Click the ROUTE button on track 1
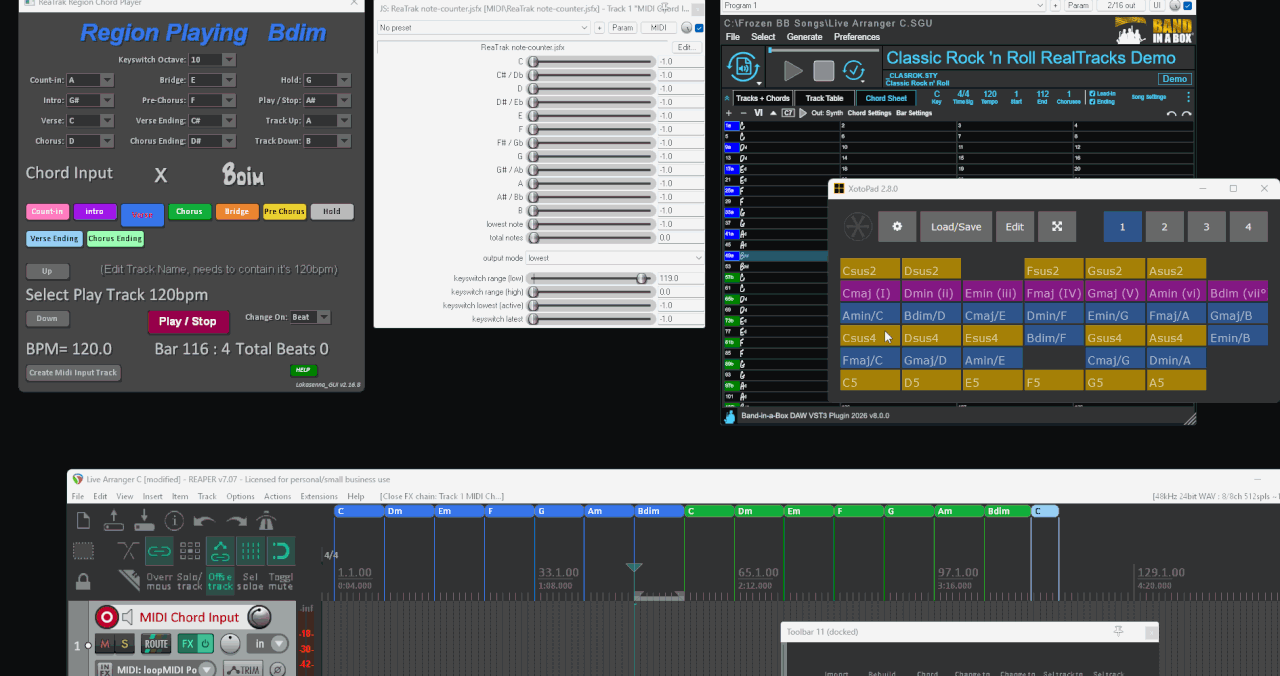Screen dimensions: 1280x676 click(157, 644)
